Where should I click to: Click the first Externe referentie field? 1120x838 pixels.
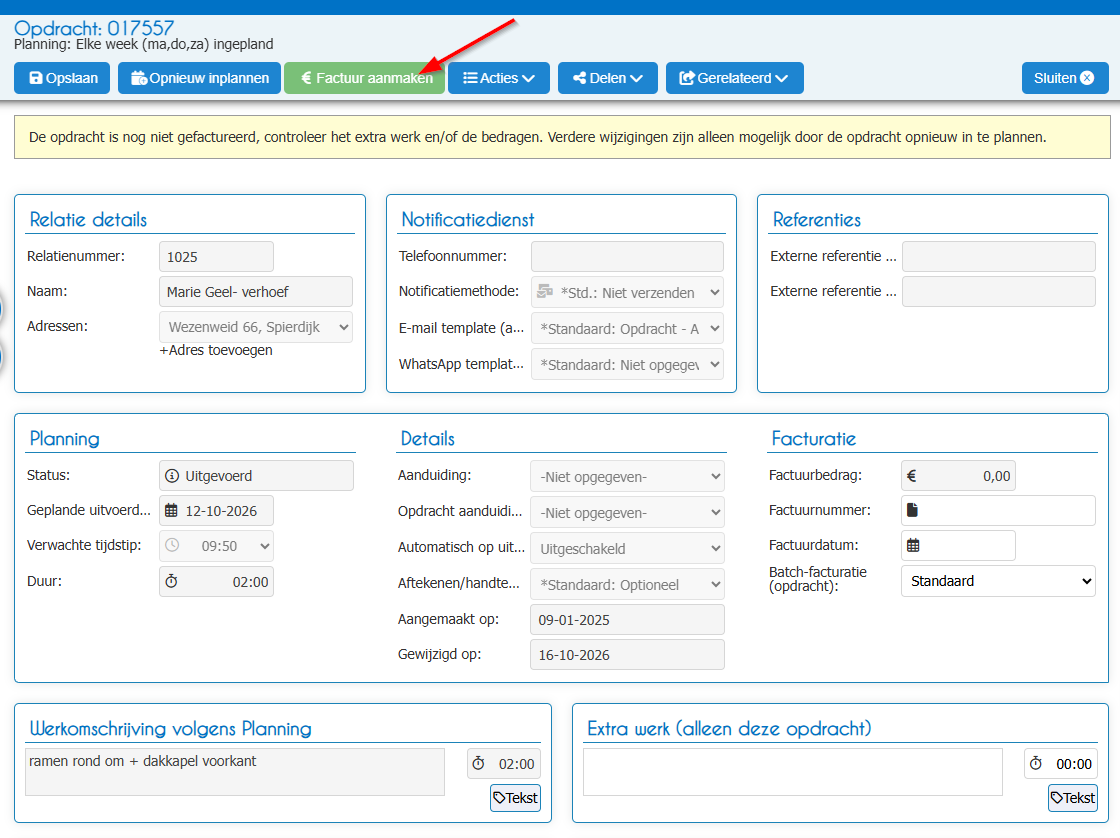coord(999,256)
